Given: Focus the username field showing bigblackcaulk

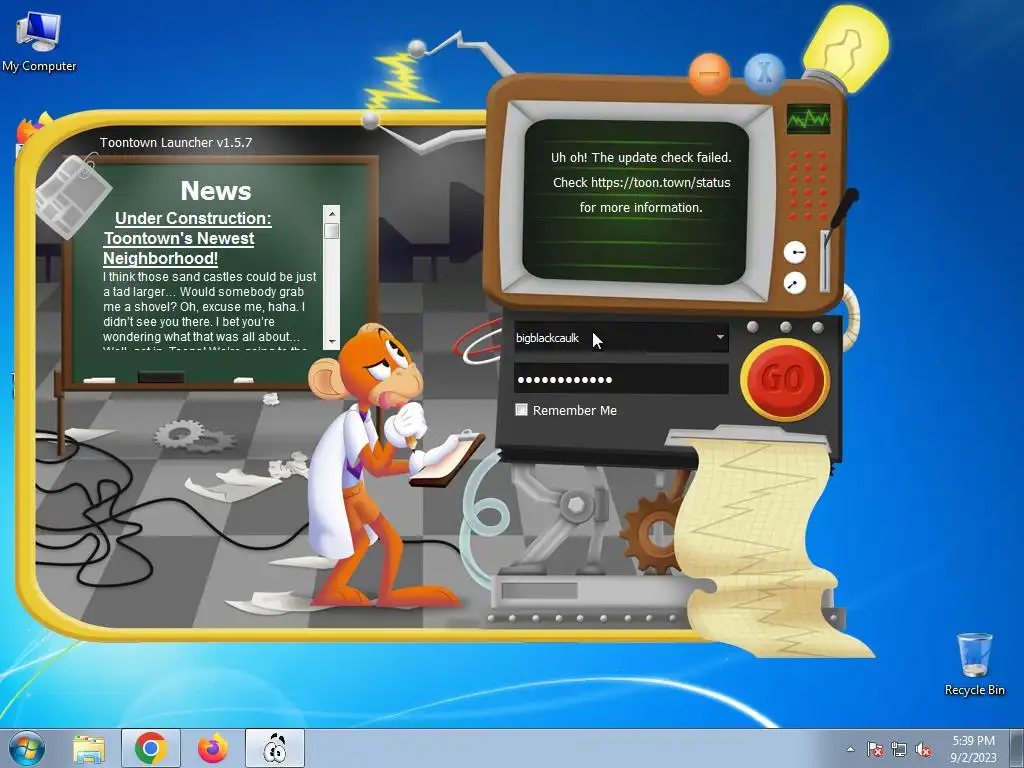Looking at the screenshot, I should pos(621,338).
